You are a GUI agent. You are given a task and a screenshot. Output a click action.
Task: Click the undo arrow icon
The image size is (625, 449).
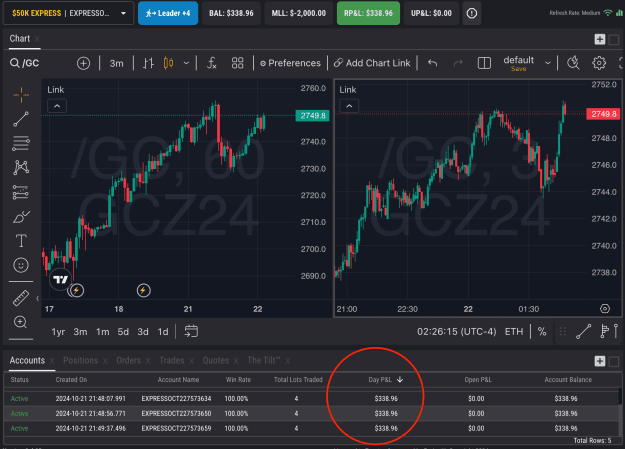click(x=432, y=63)
